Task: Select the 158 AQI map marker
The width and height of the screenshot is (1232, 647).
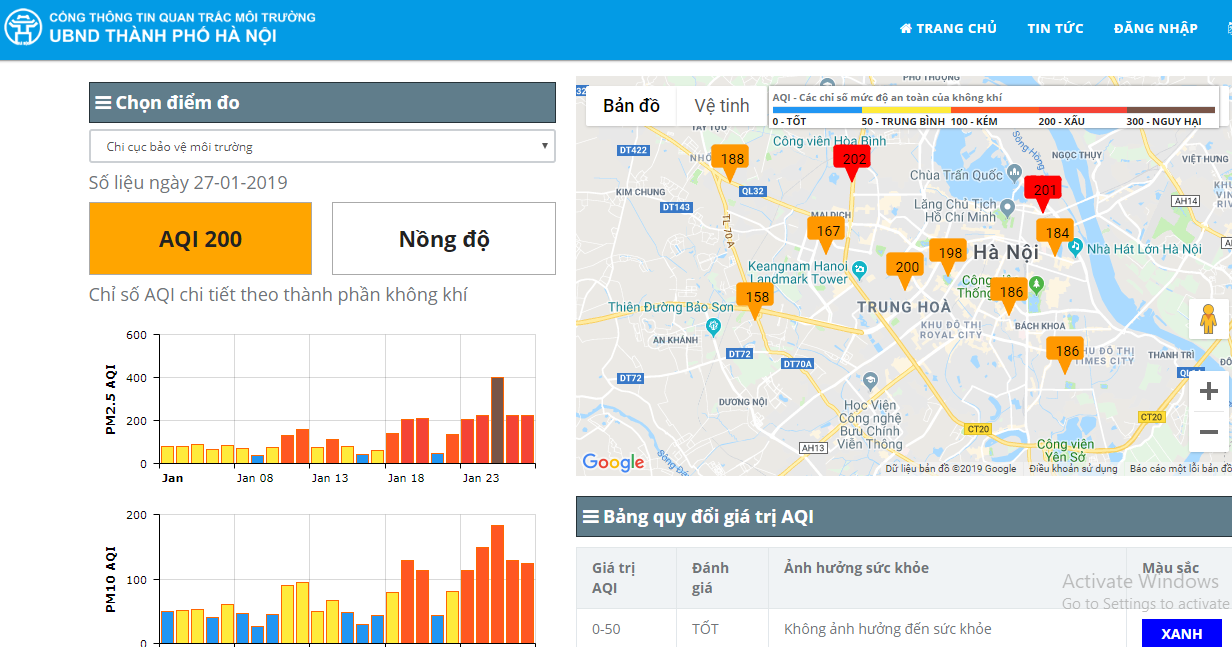Action: (x=756, y=297)
